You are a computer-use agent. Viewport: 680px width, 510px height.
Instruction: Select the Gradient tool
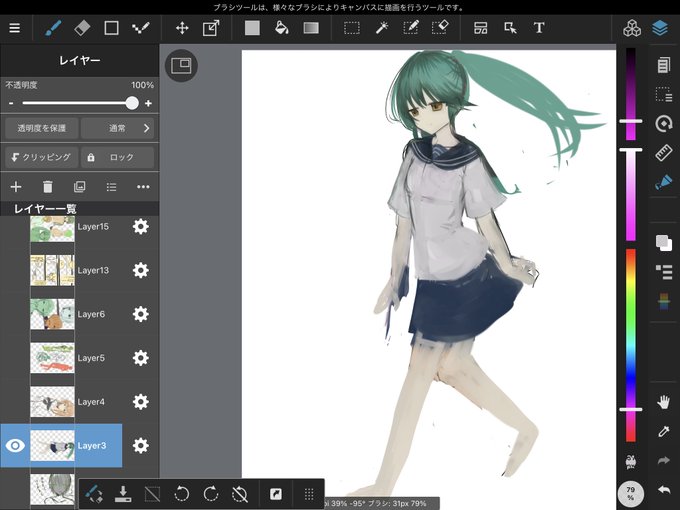(311, 29)
